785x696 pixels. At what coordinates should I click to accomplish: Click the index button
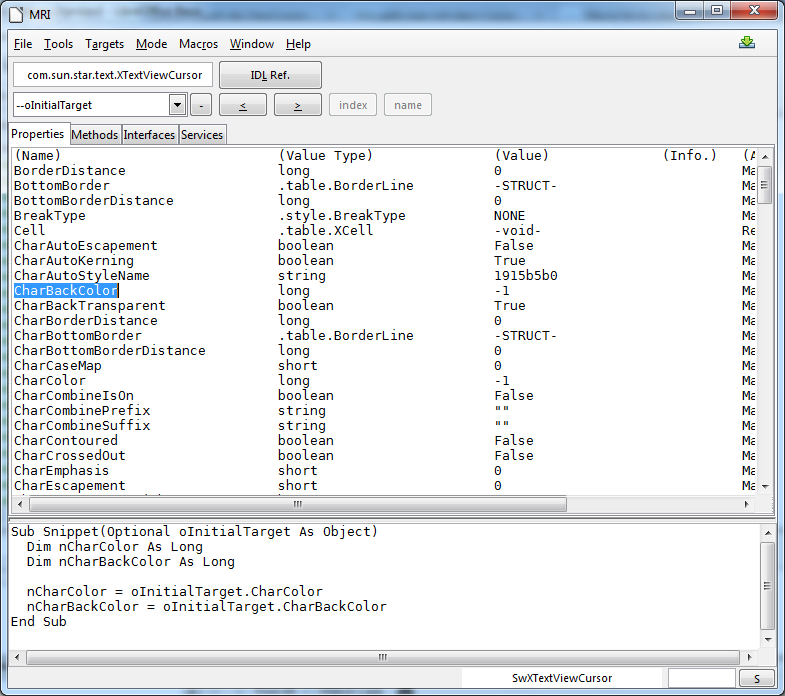pyautogui.click(x=353, y=105)
